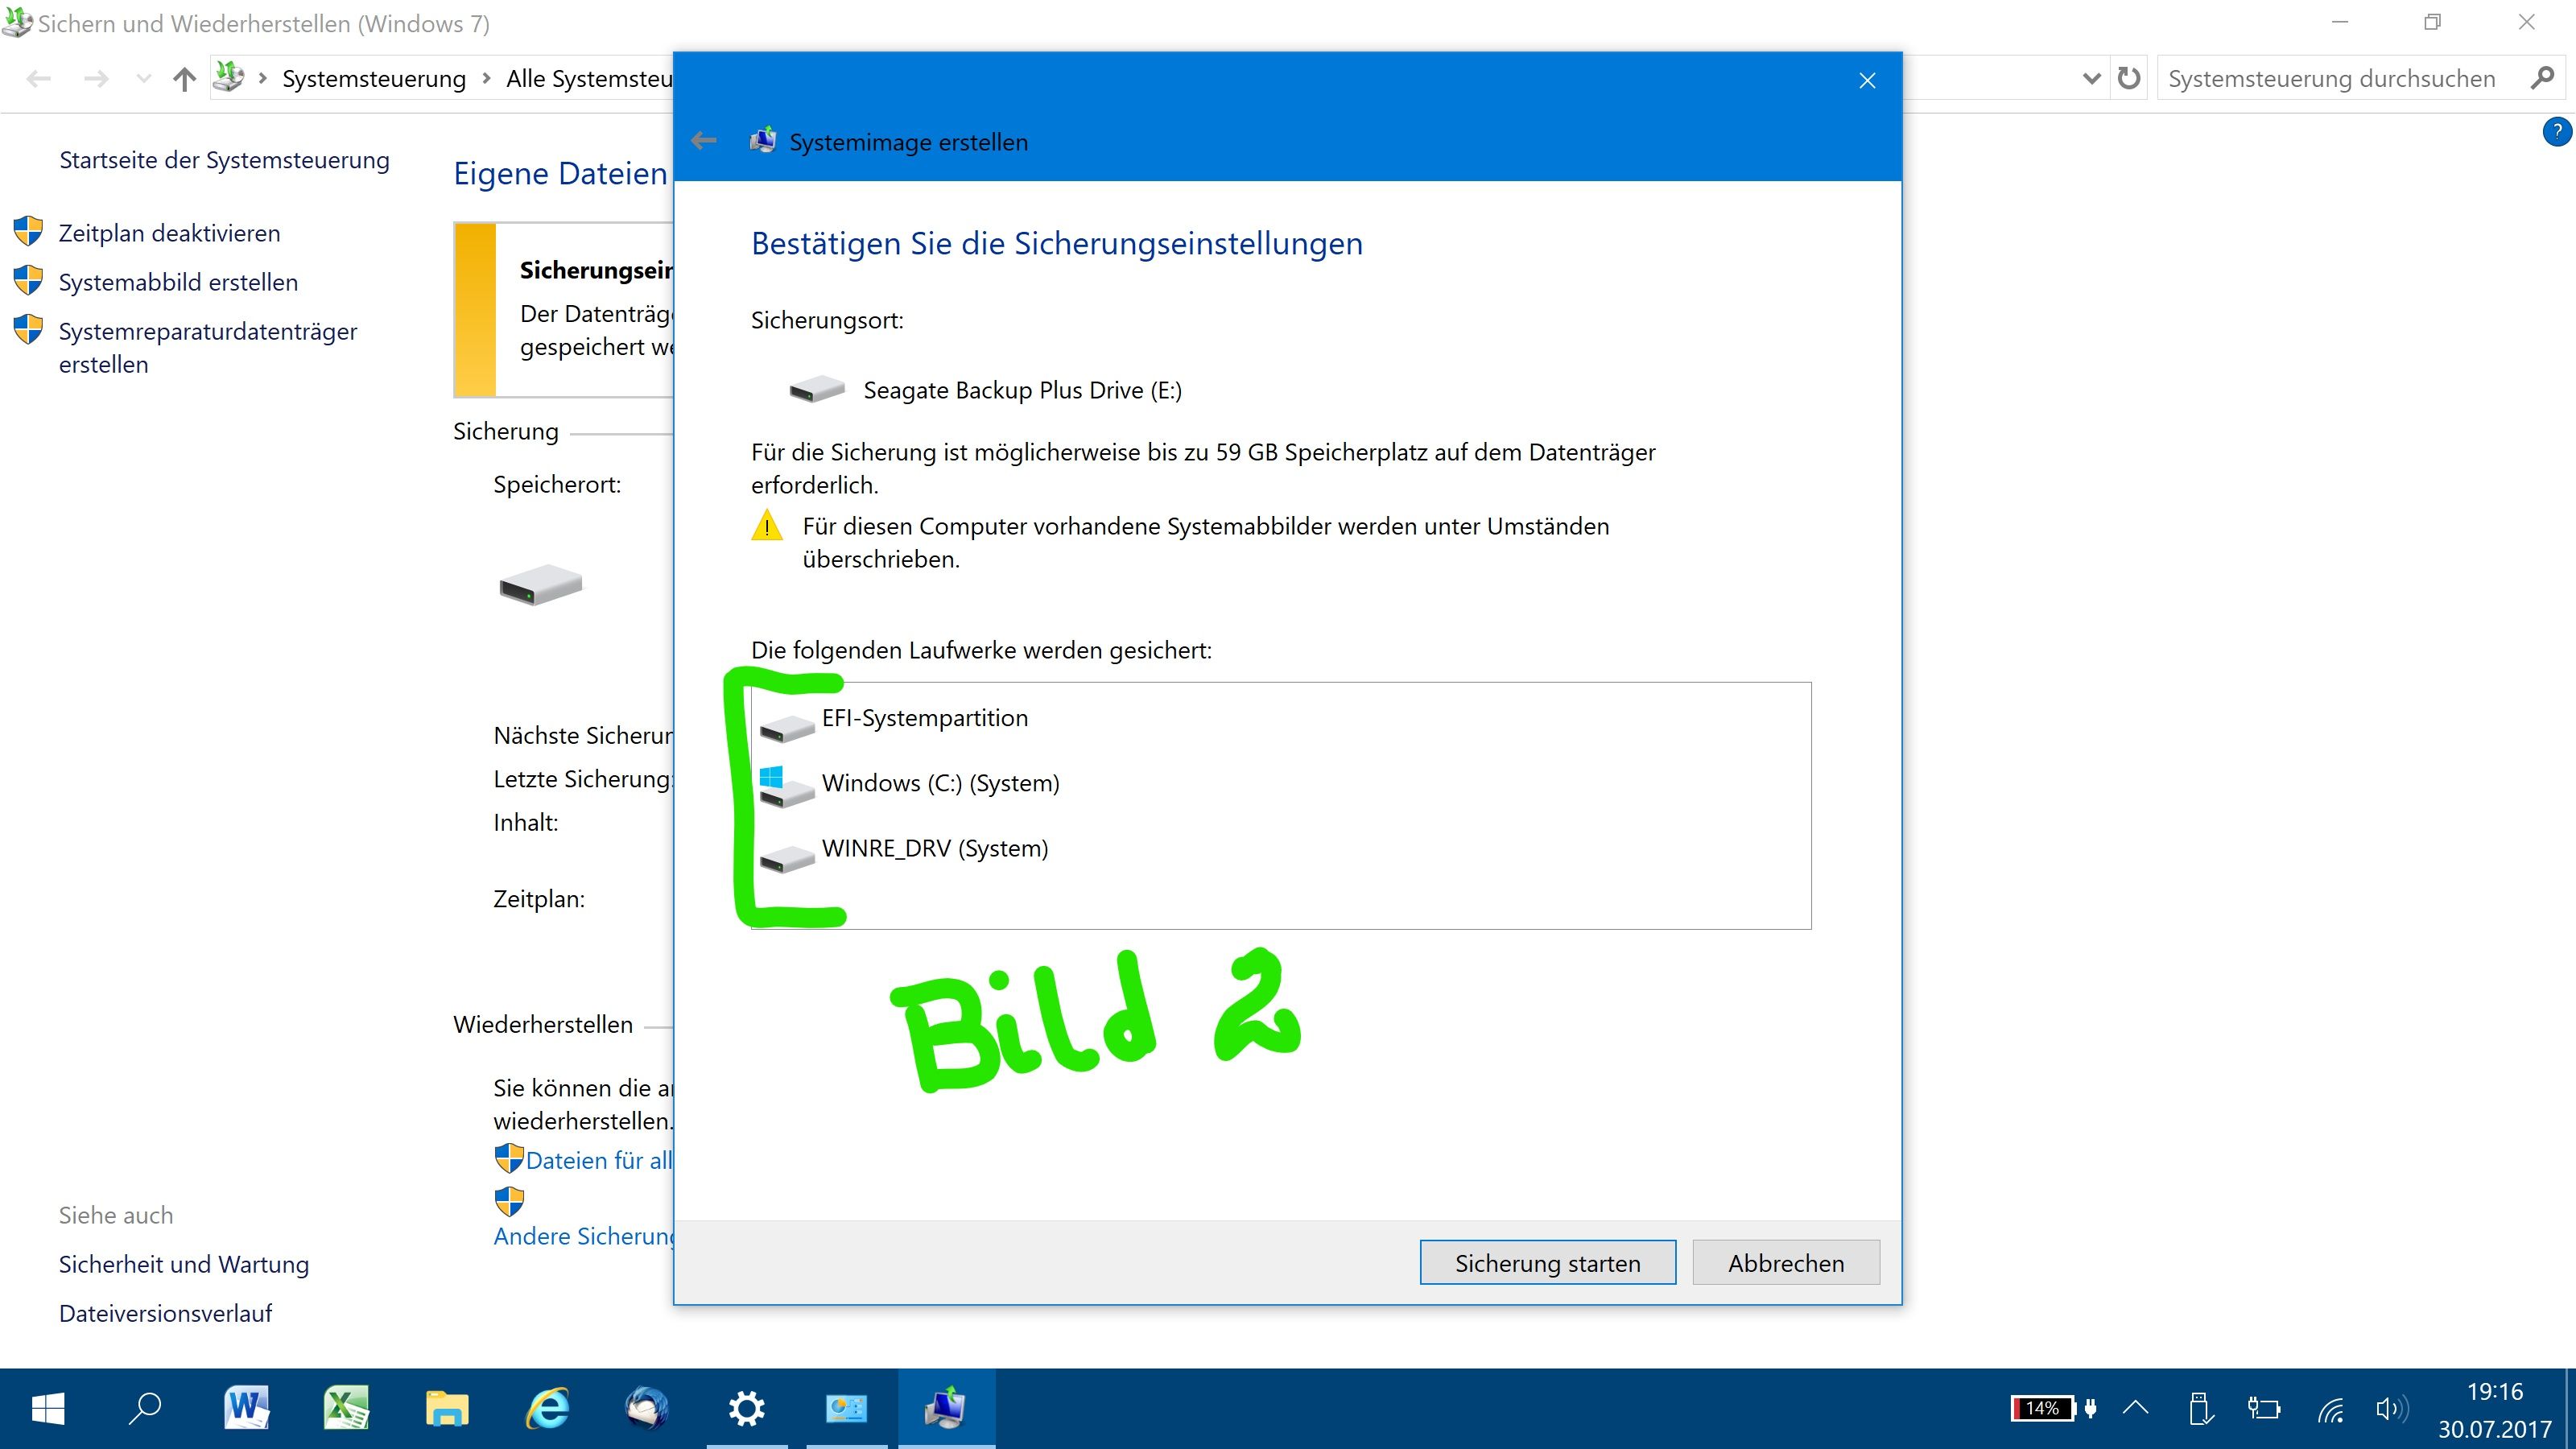Click the back arrow in Systemimage dialog

click(704, 142)
